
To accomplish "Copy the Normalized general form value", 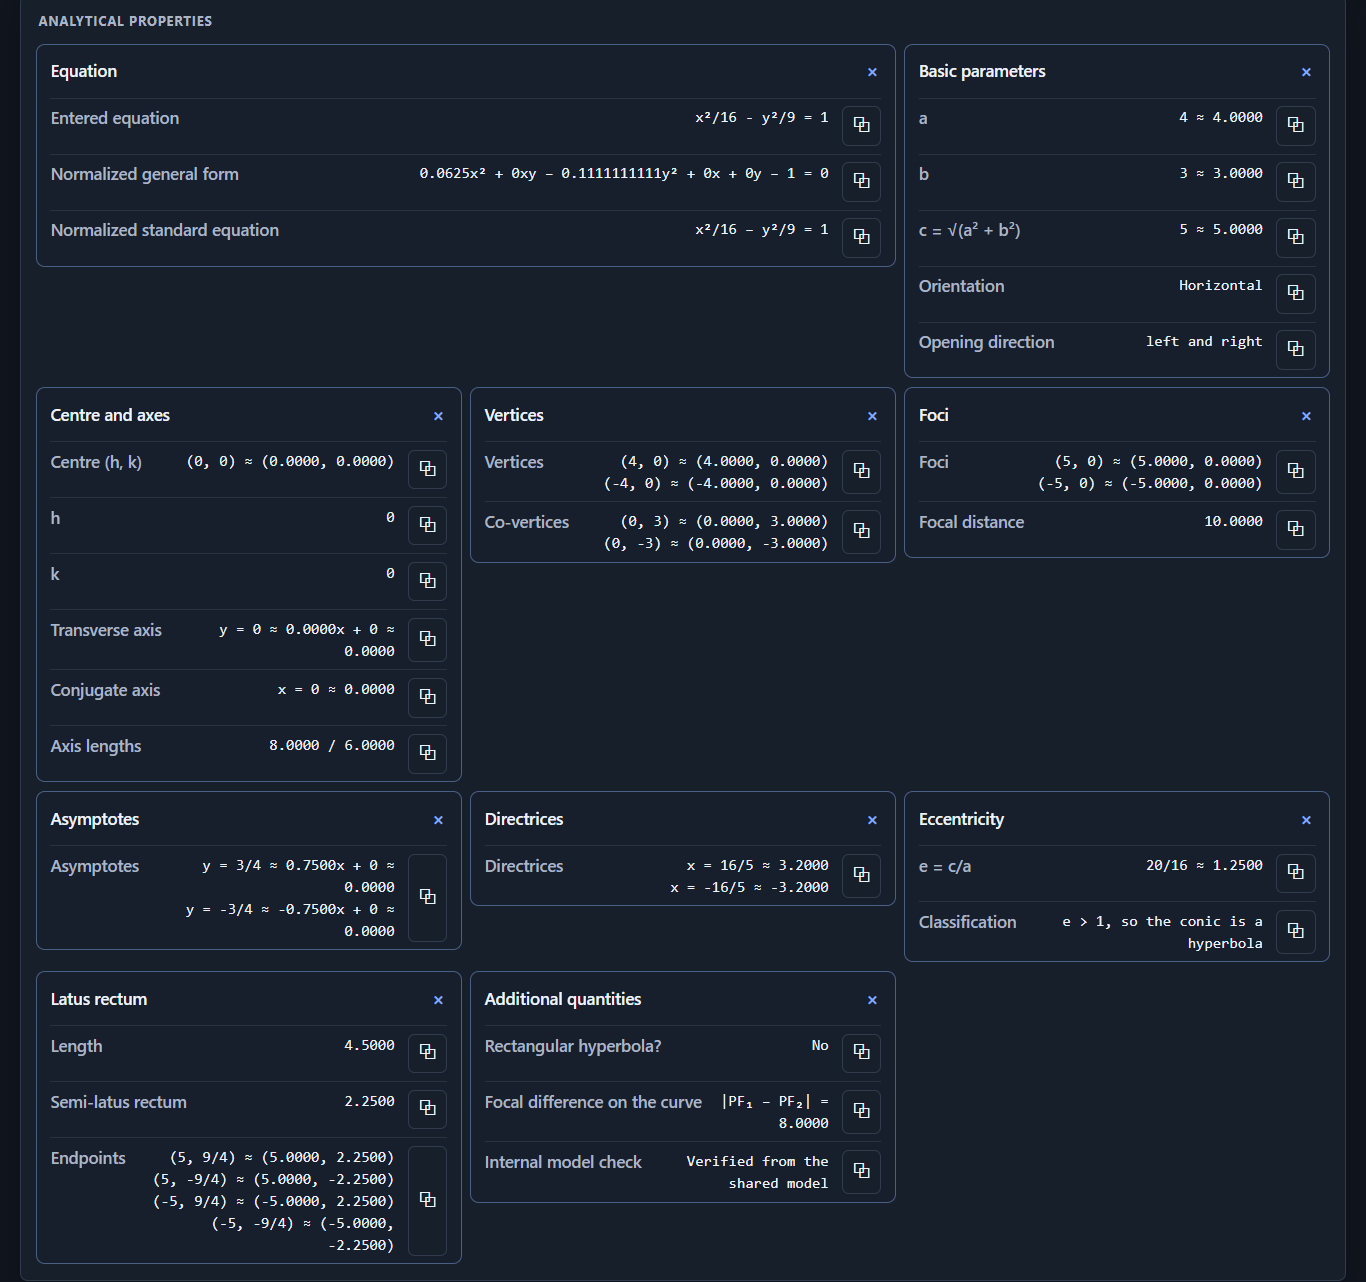I will pos(861,182).
